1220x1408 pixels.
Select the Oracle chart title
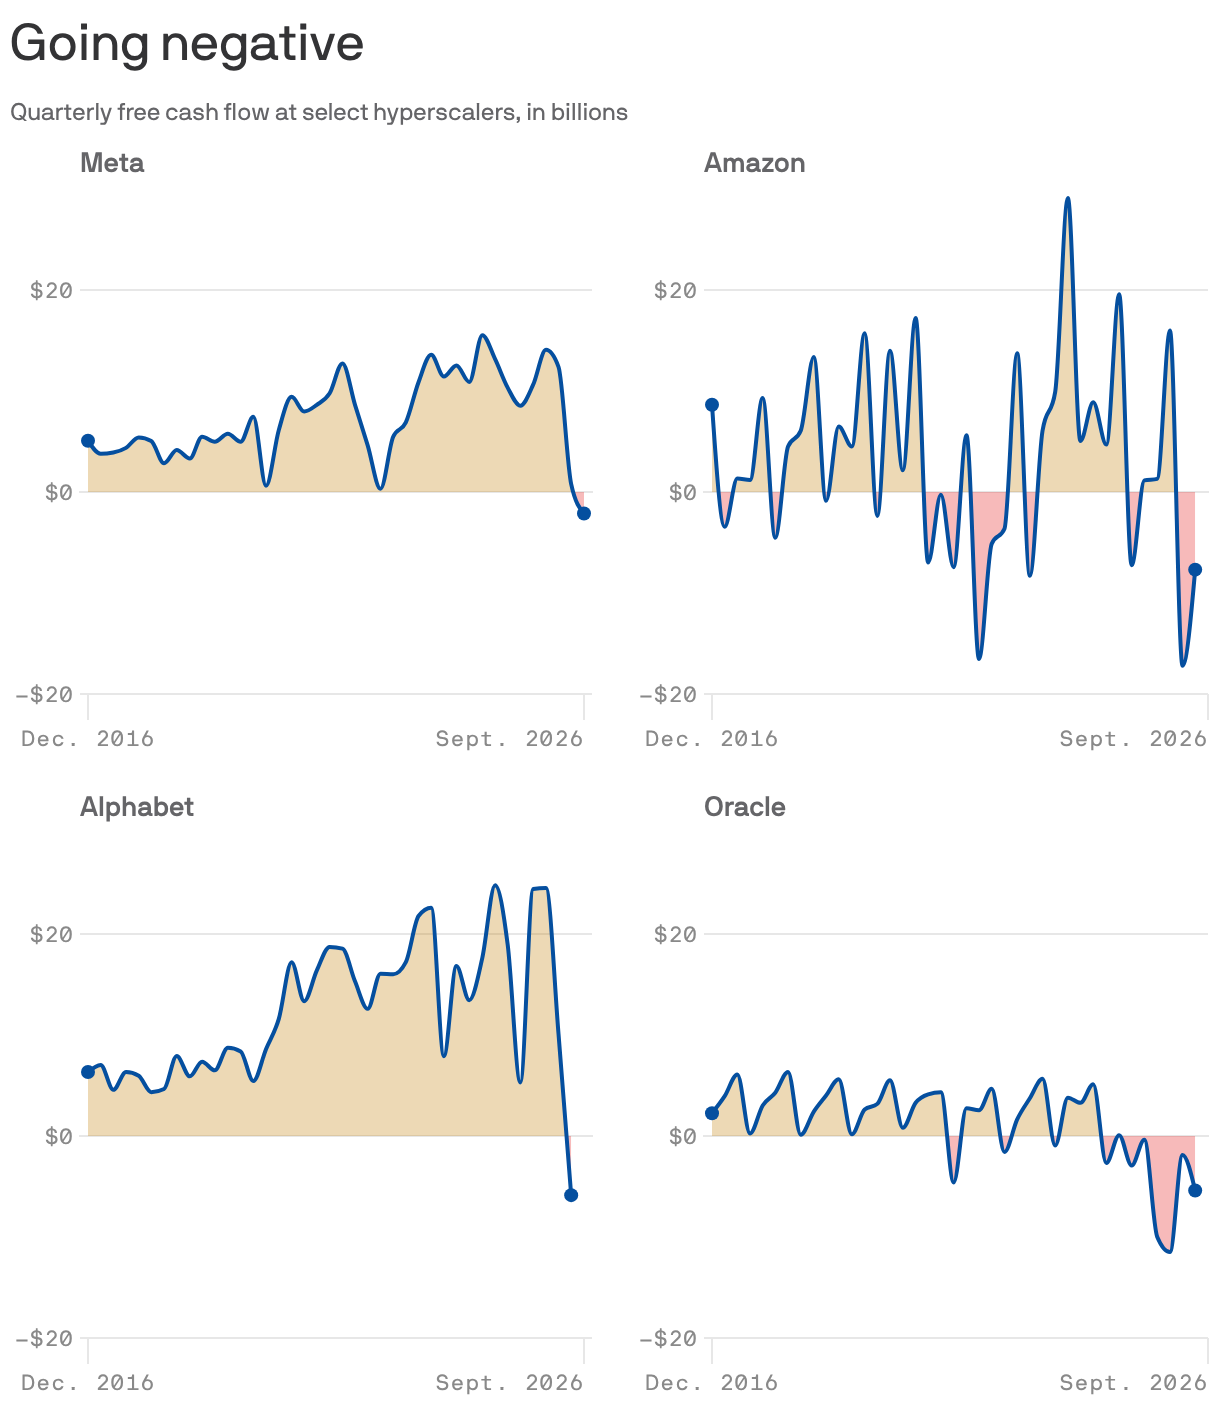point(745,807)
